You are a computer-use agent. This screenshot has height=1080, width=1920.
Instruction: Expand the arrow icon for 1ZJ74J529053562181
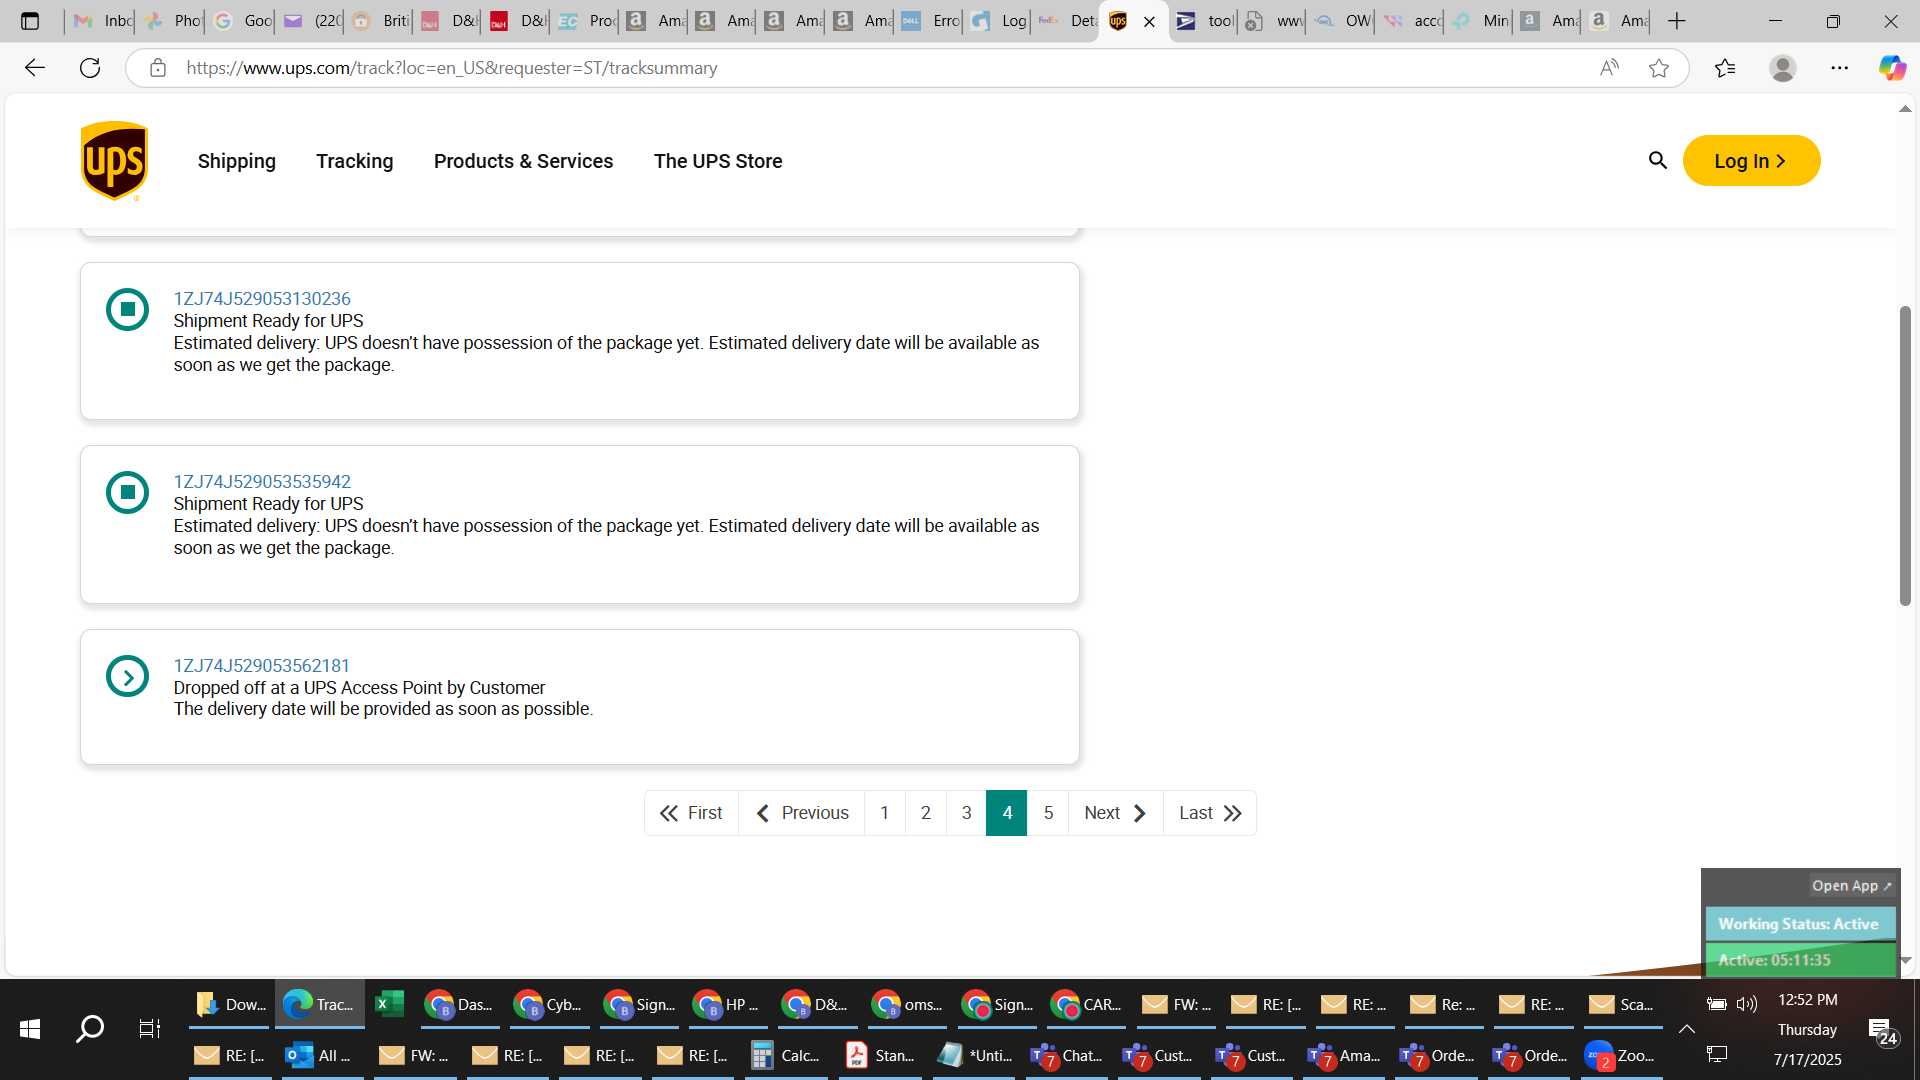pos(127,676)
